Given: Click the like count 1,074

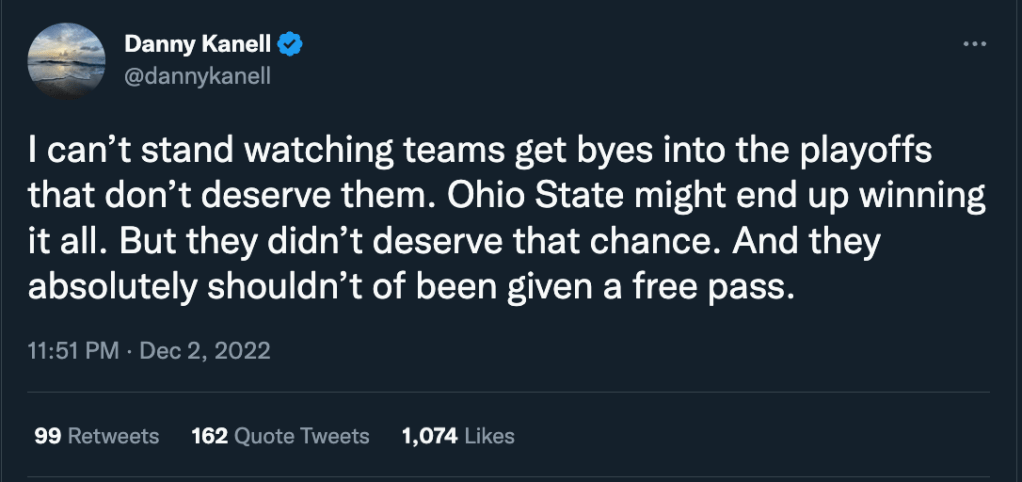Looking at the screenshot, I should 429,436.
